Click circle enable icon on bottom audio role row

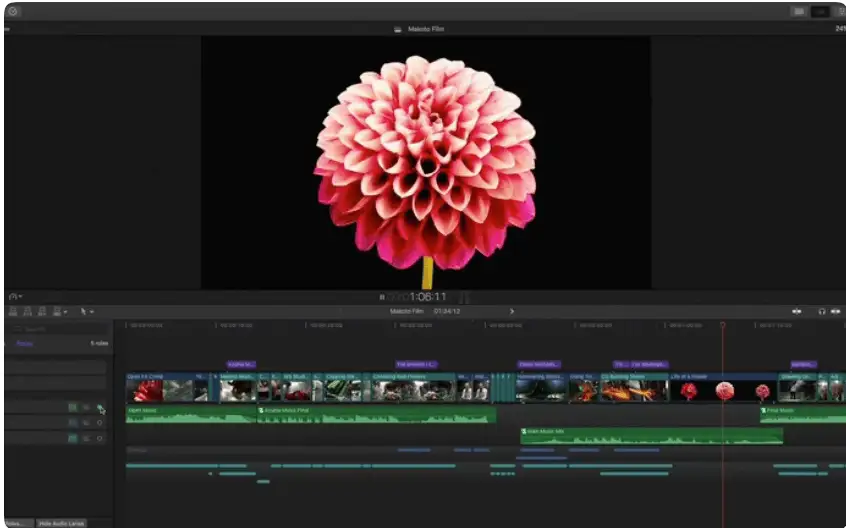(100, 438)
